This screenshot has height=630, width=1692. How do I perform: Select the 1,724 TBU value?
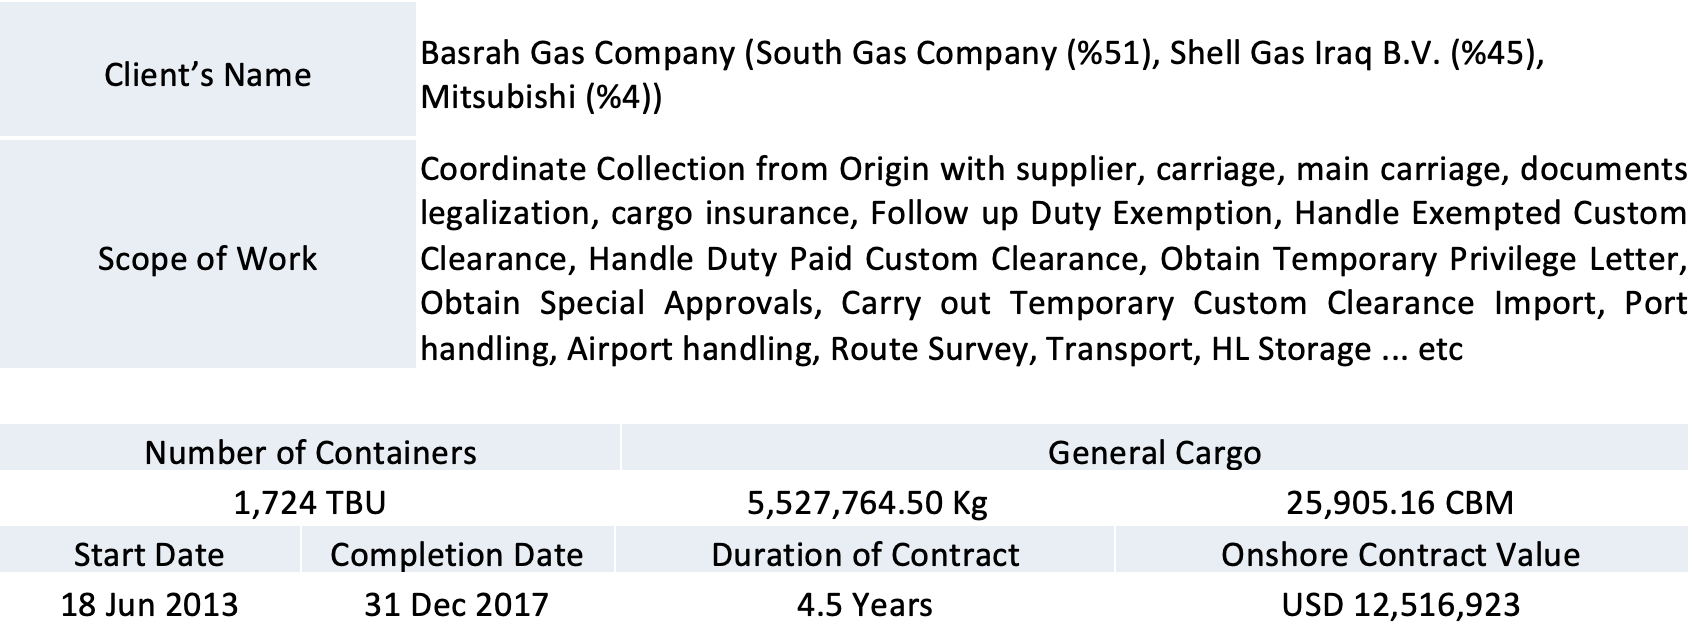point(310,502)
